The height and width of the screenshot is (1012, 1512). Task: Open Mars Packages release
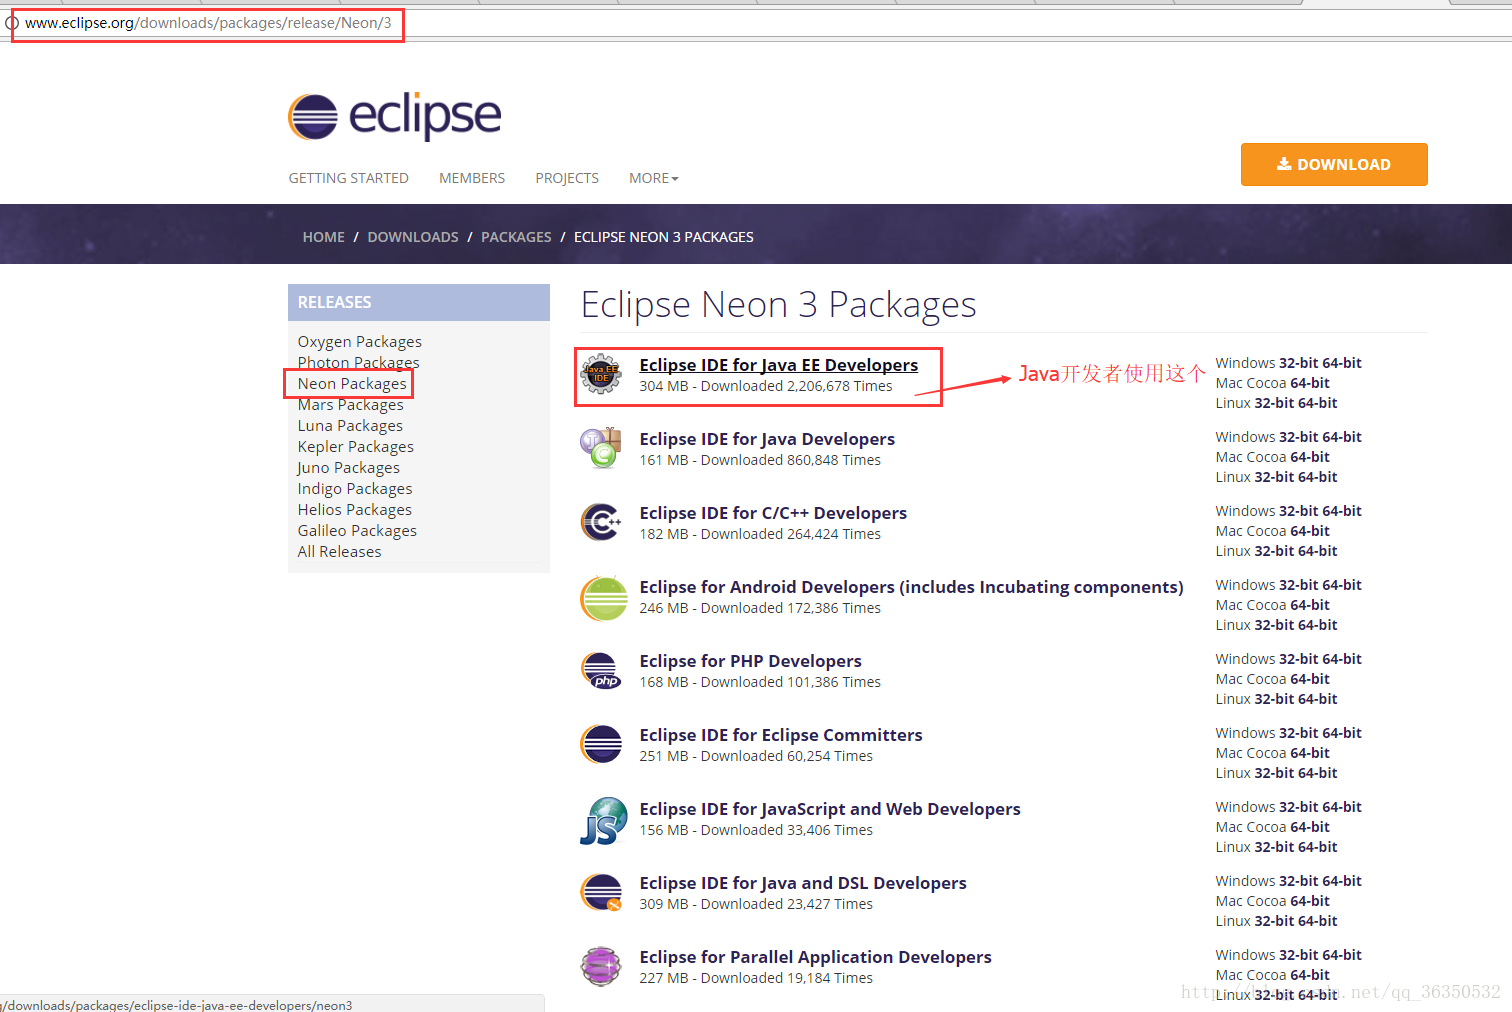[x=350, y=405]
